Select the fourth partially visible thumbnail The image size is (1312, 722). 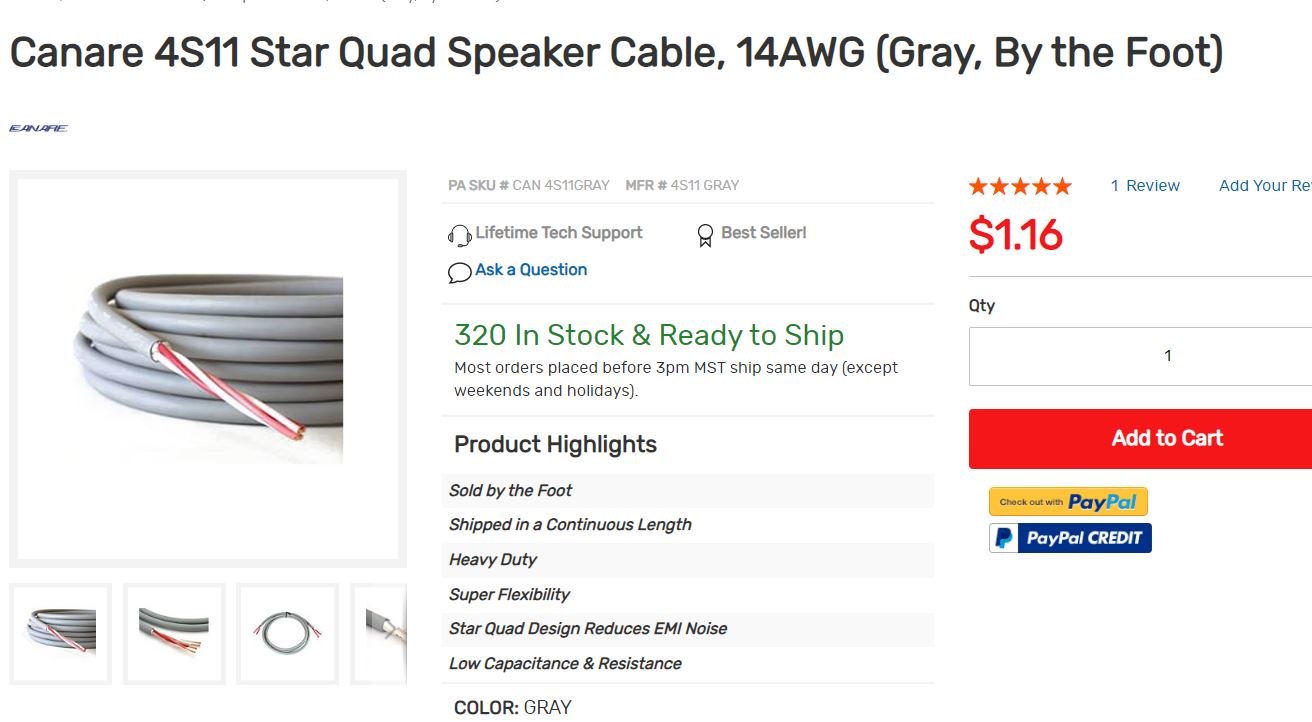(385, 634)
